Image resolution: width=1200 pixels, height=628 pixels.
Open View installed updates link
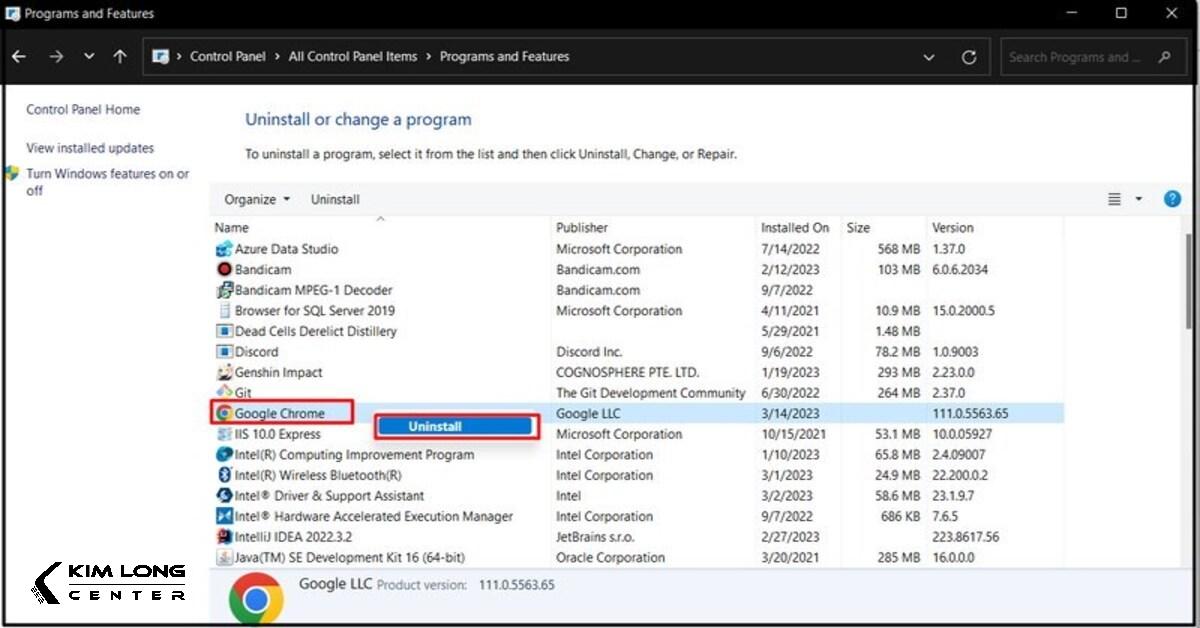click(90, 148)
